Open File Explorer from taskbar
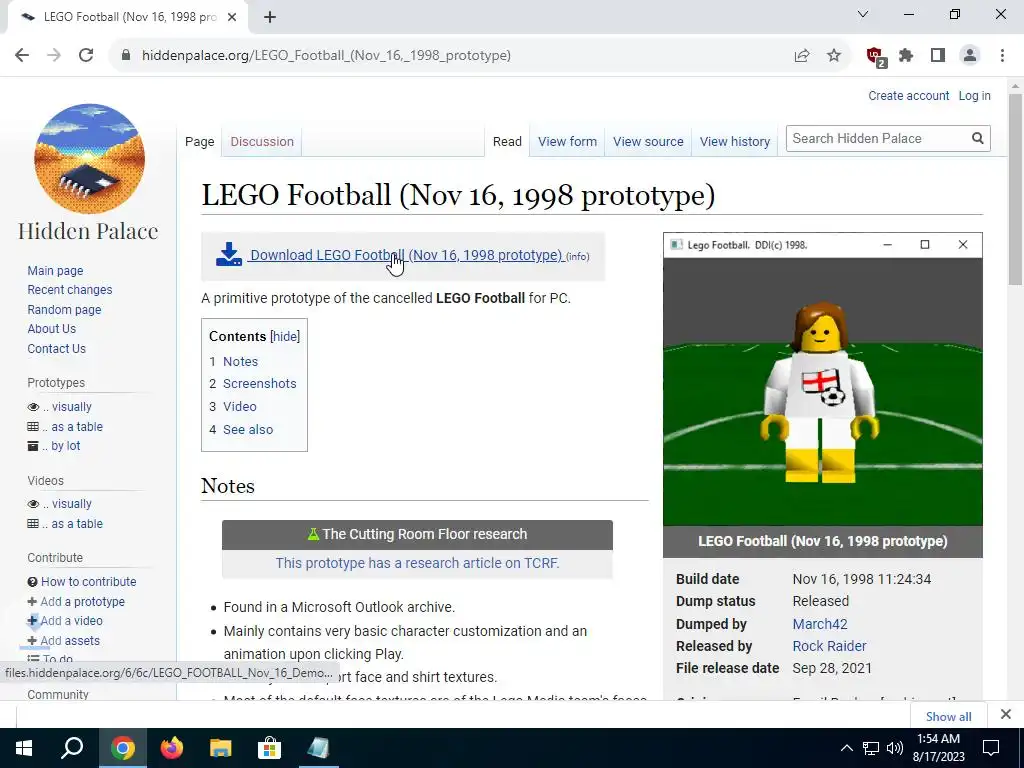Viewport: 1024px width, 768px height. tap(221, 748)
